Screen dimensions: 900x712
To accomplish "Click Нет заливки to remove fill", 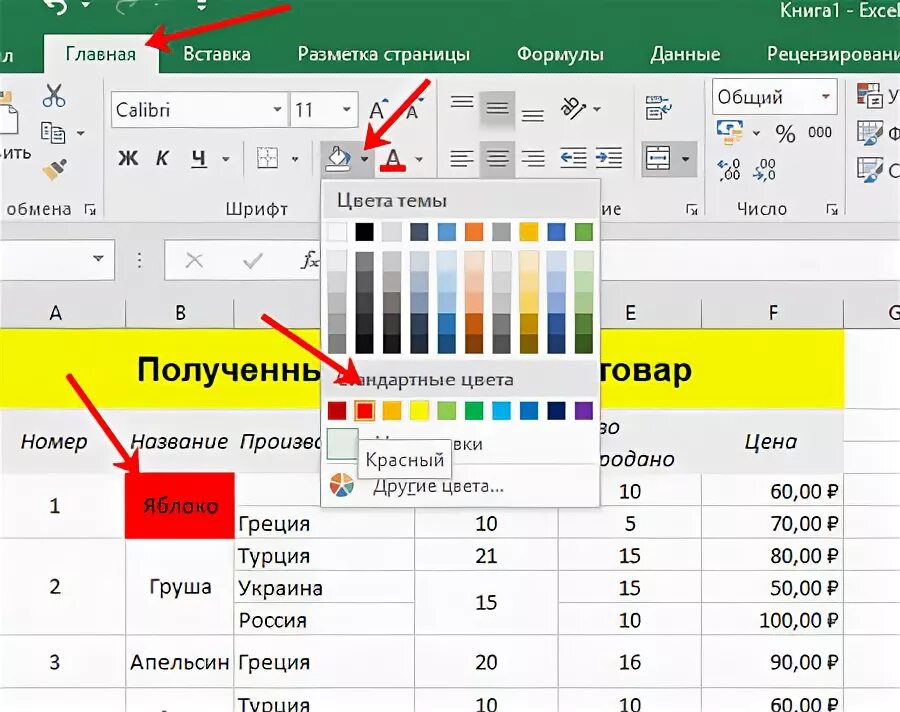I will tap(470, 443).
